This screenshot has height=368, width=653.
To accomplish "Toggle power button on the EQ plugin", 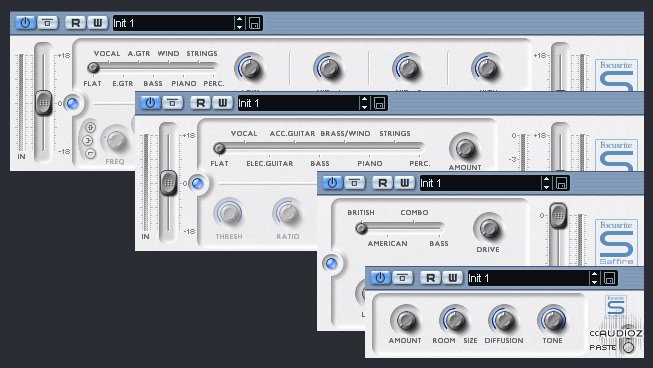I will tap(25, 23).
